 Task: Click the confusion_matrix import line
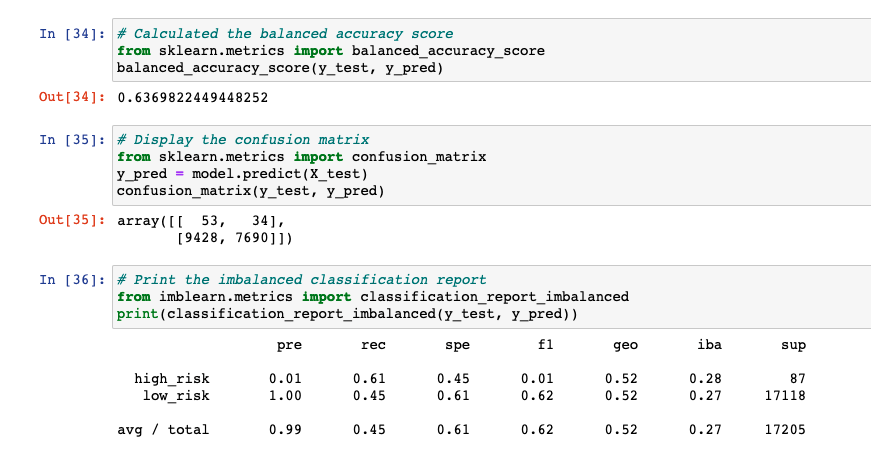[302, 157]
